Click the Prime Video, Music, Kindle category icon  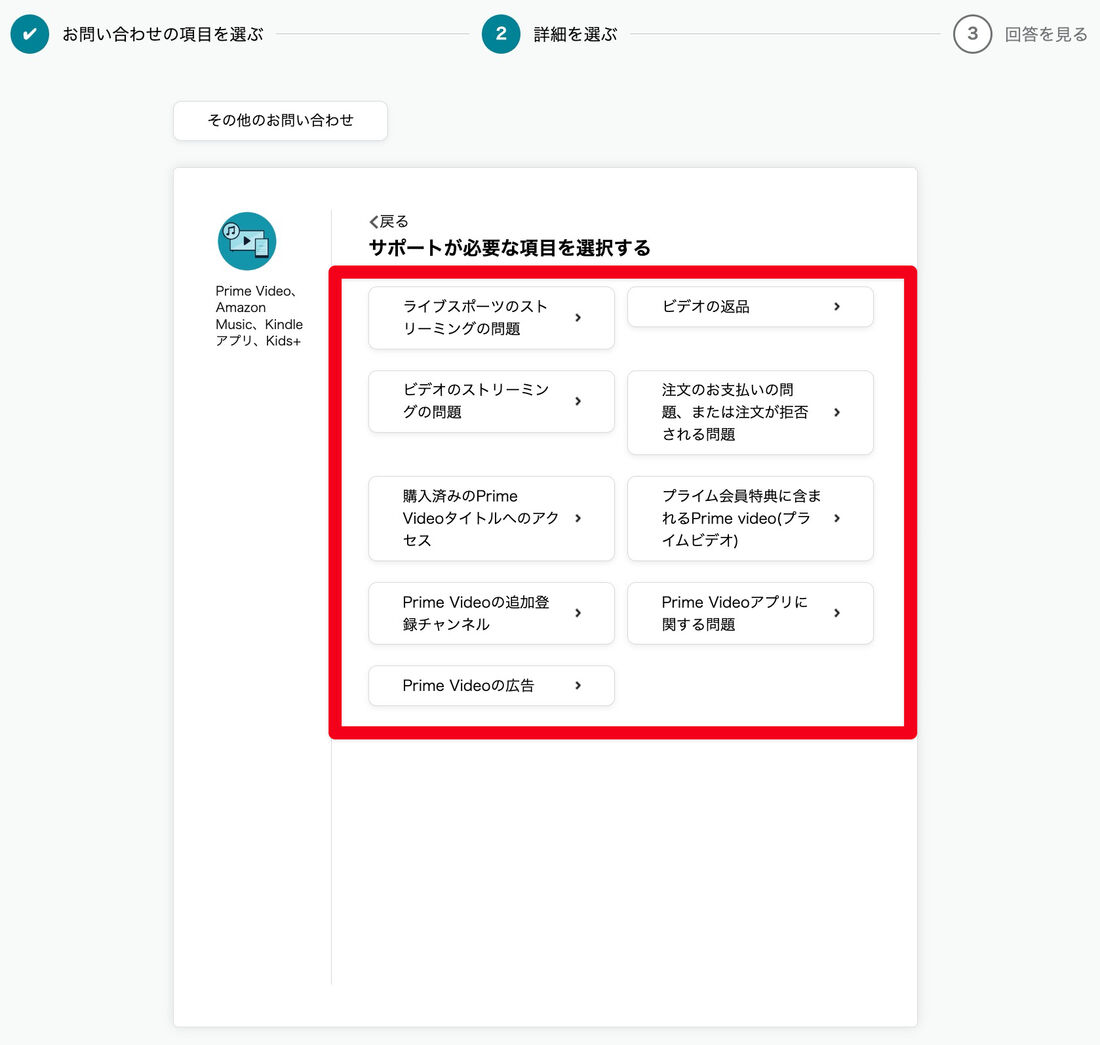(x=247, y=241)
